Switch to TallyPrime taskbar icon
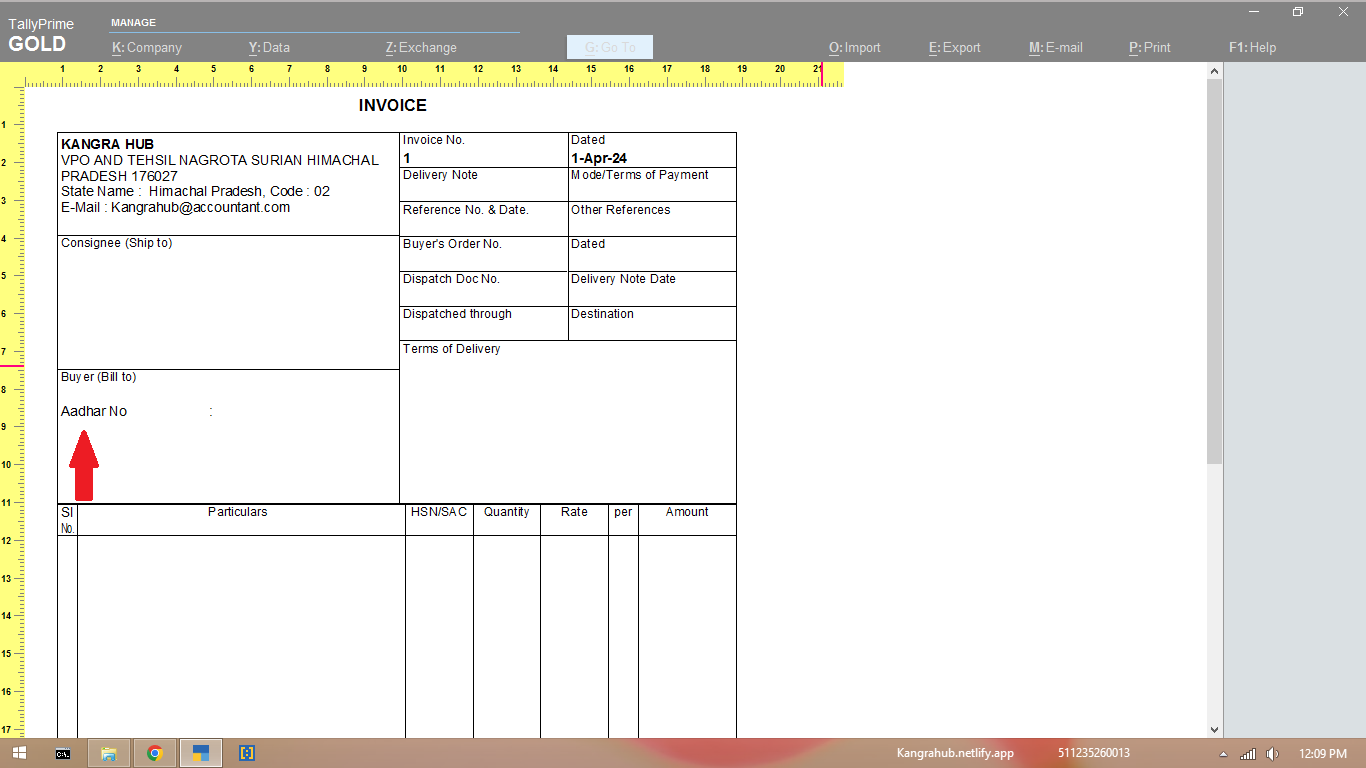 point(200,753)
